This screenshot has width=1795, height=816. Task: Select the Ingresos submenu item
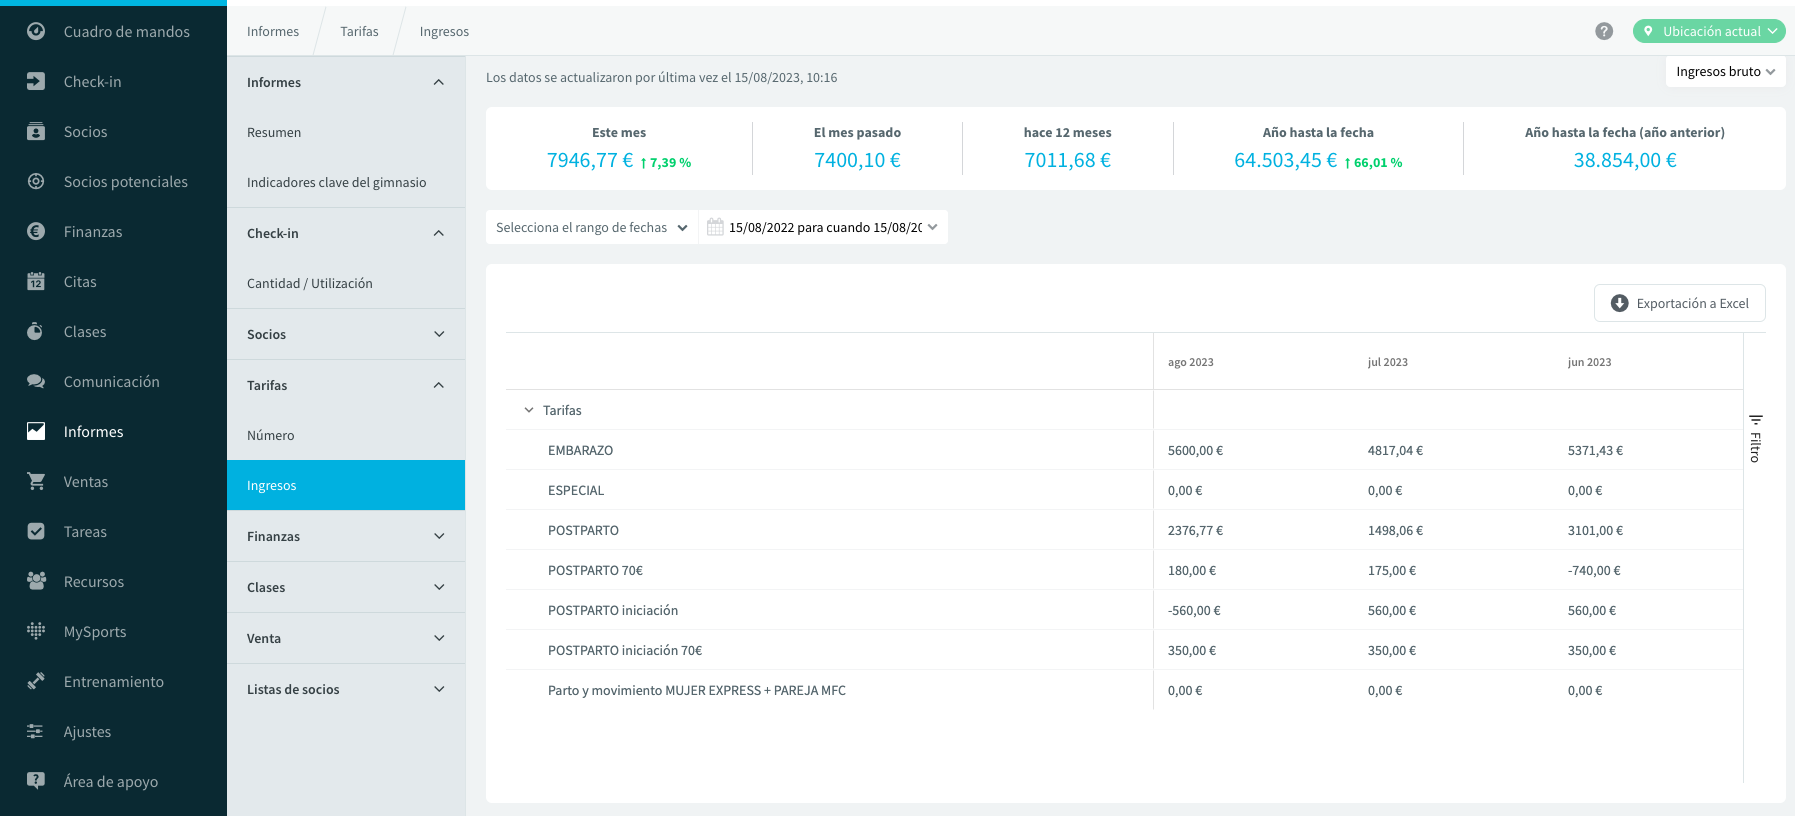point(346,485)
